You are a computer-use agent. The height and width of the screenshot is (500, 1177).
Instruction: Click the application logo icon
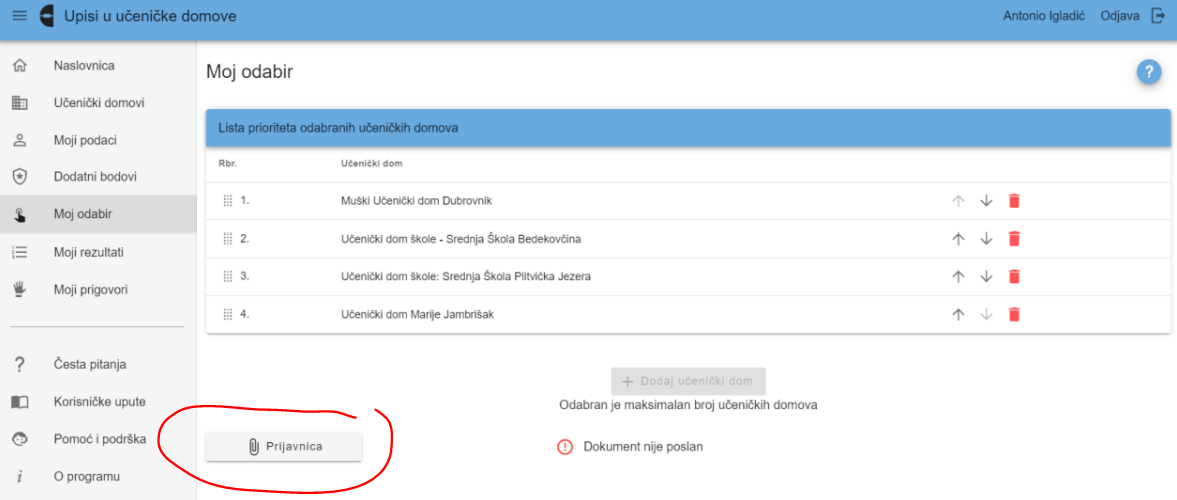[47, 16]
